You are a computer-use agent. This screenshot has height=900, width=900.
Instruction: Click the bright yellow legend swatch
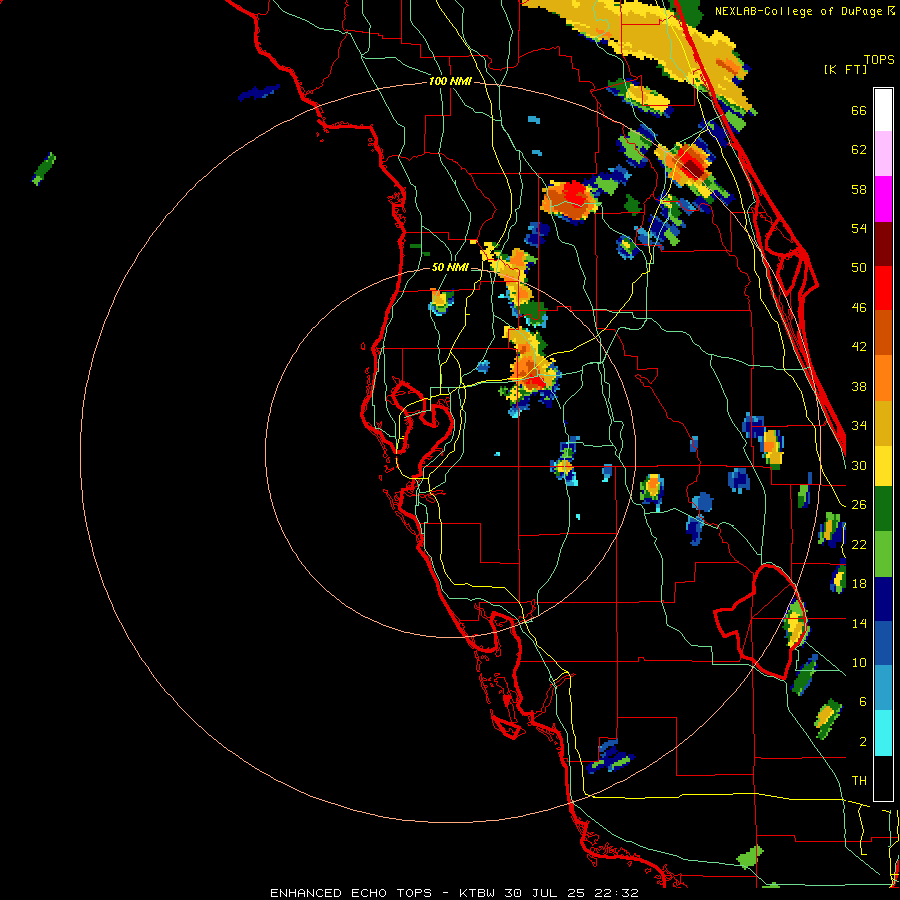tap(883, 467)
